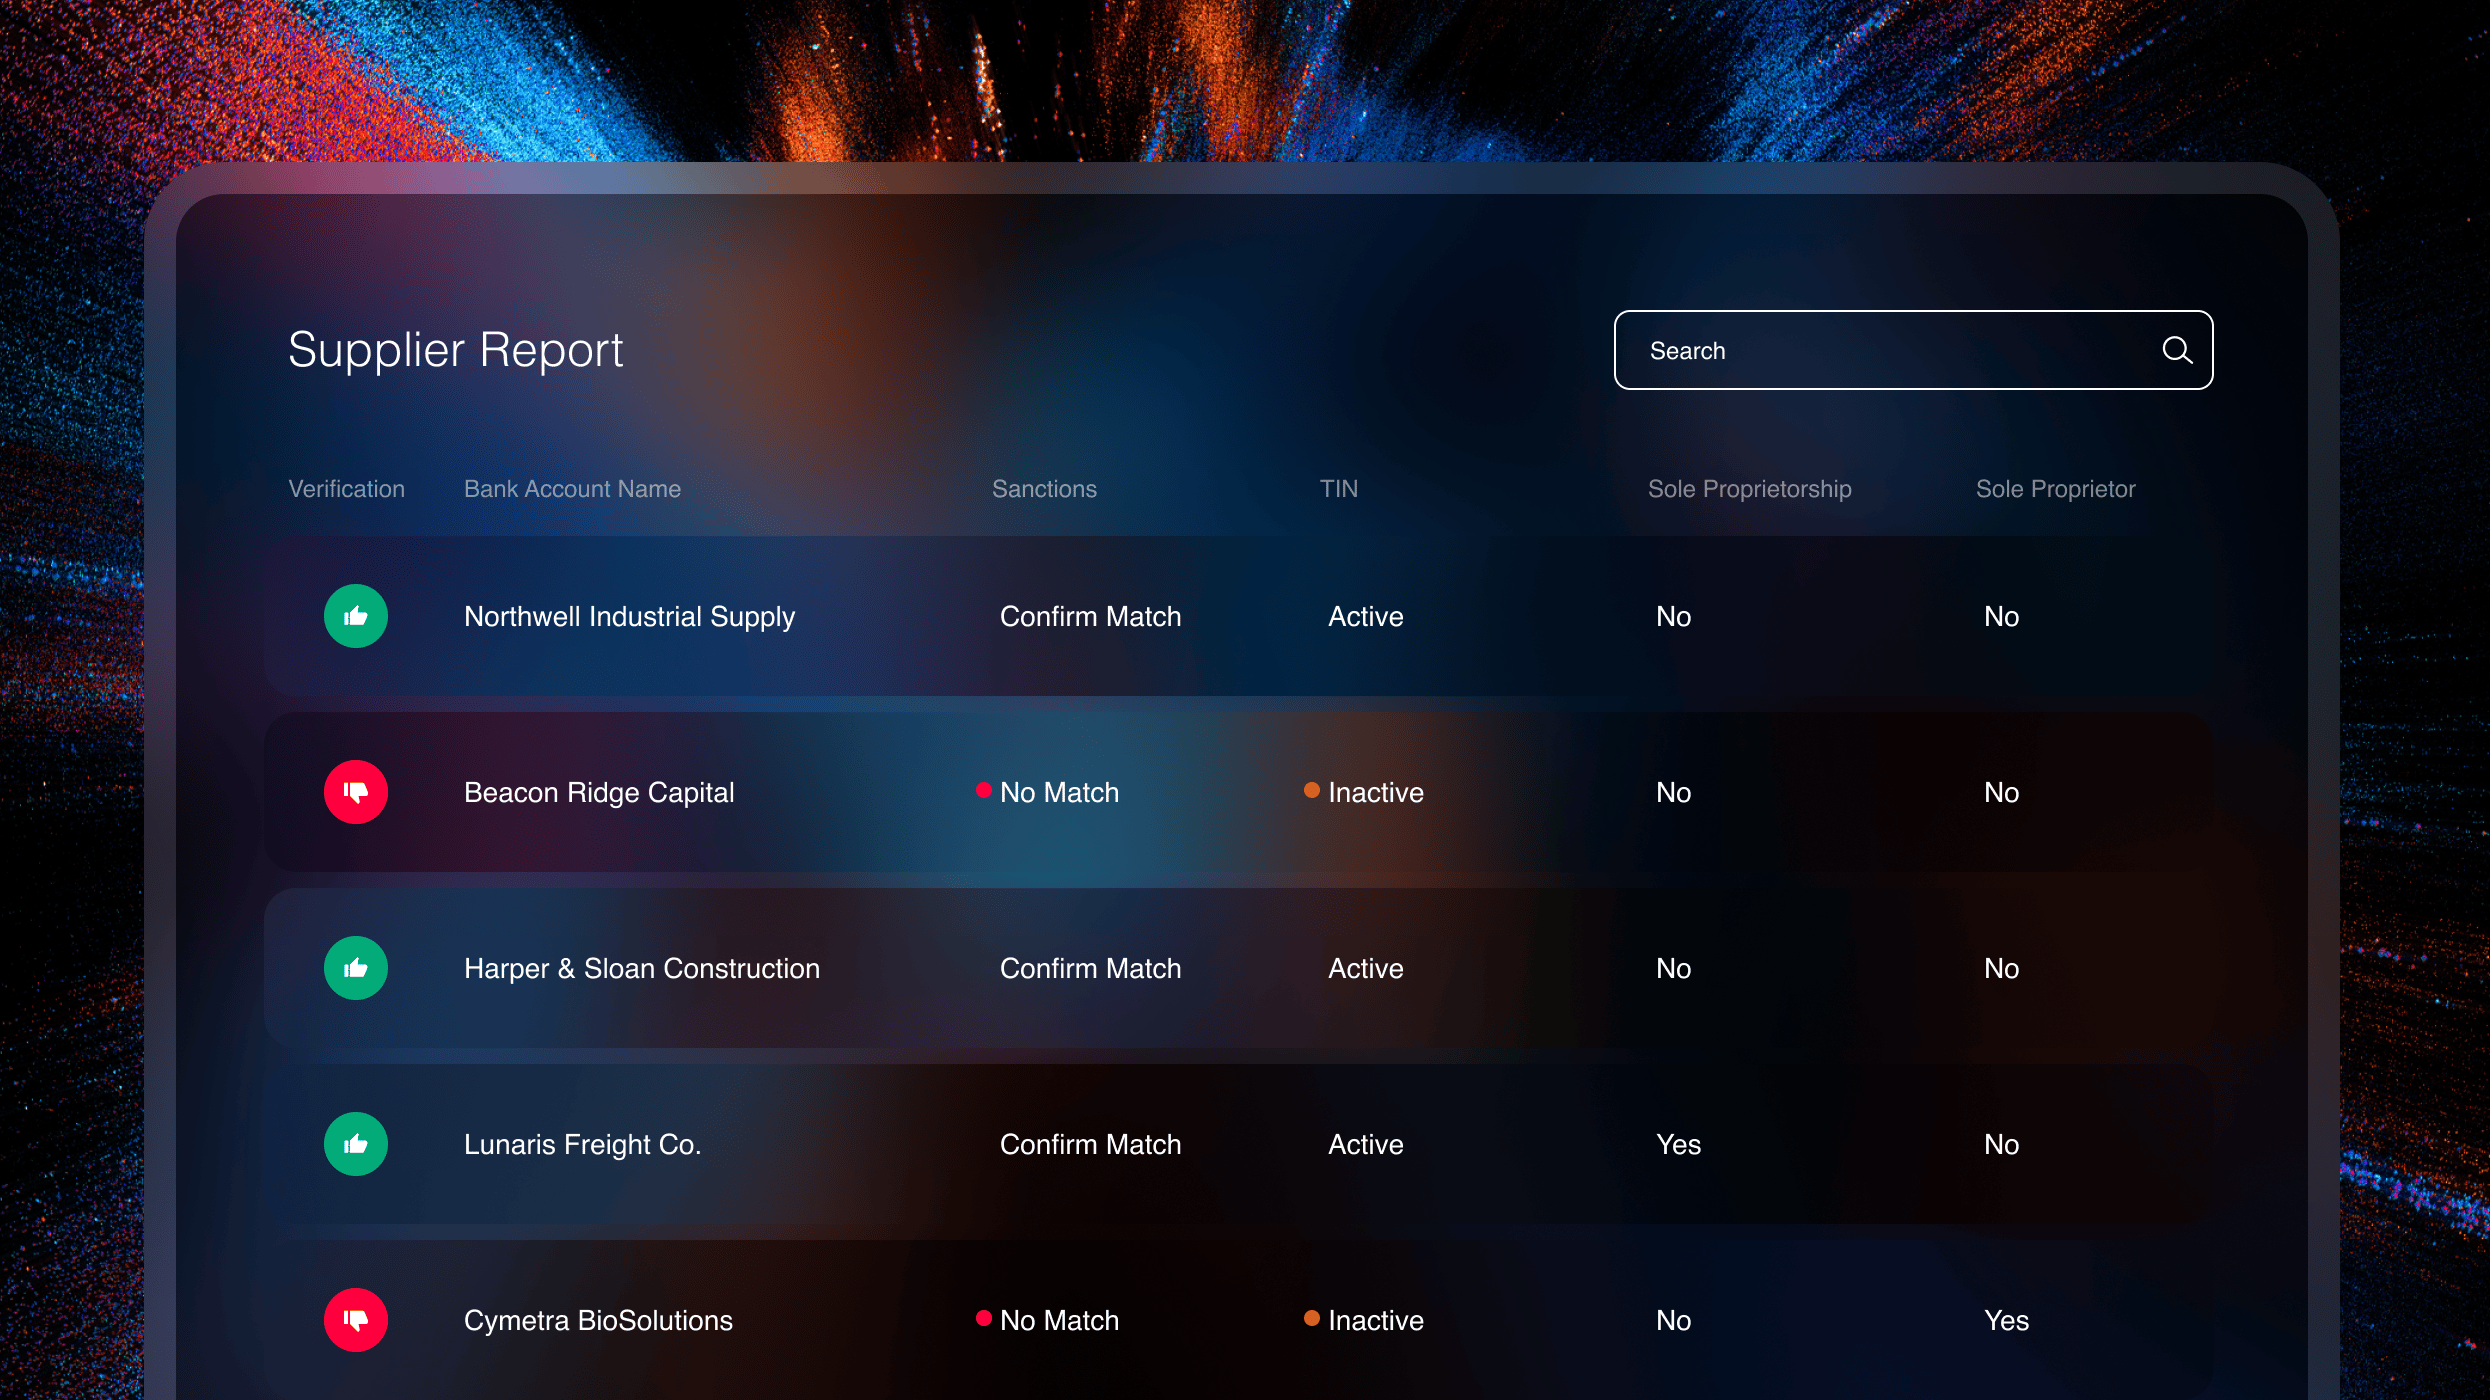Click Inactive TIN status for Beacon Ridge Capital
The height and width of the screenshot is (1400, 2490).
1376,792
